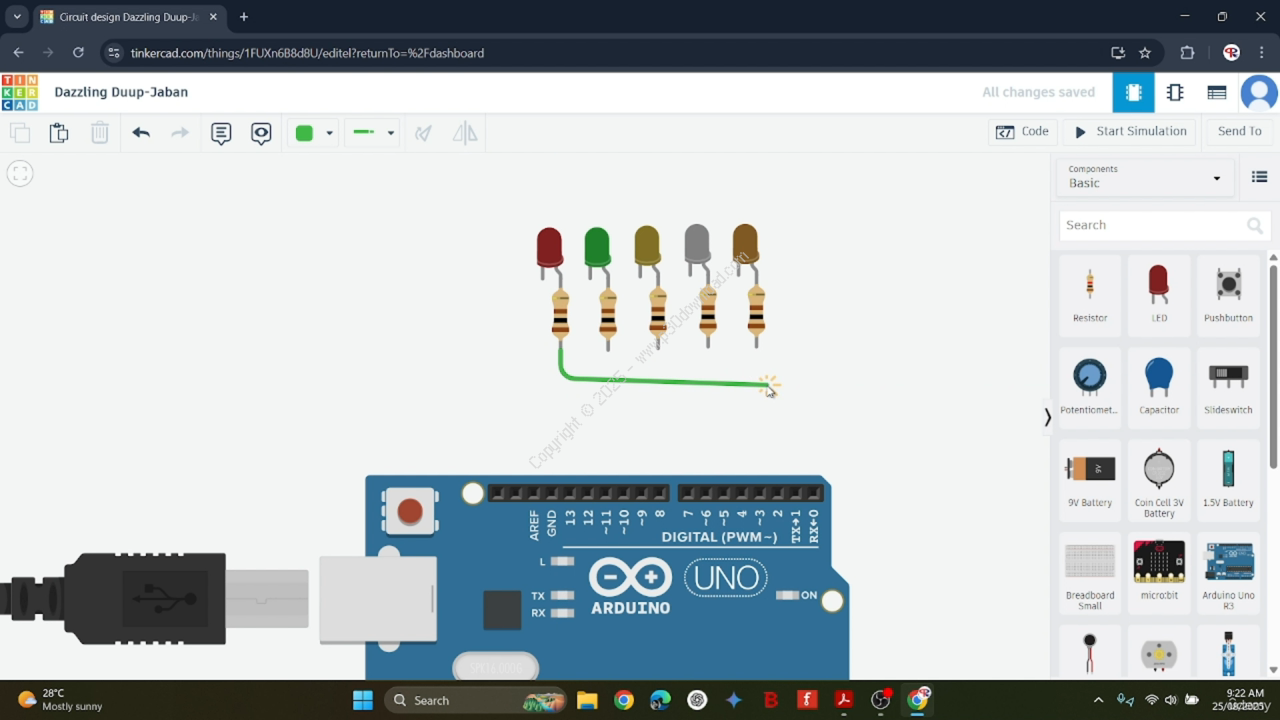1280x720 pixels.
Task: Open the Notes tool
Action: (x=221, y=133)
